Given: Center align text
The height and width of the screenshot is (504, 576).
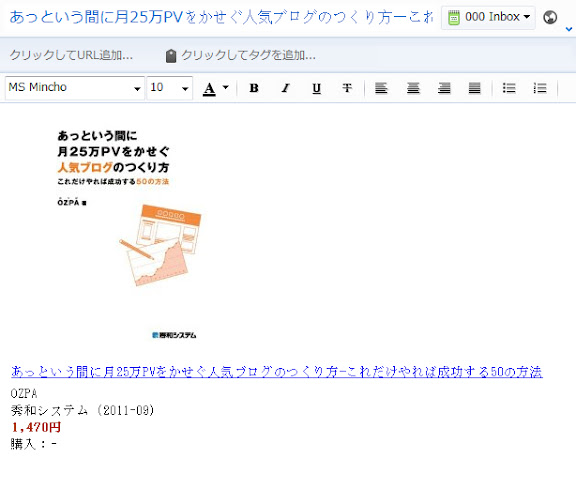Looking at the screenshot, I should click(413, 88).
